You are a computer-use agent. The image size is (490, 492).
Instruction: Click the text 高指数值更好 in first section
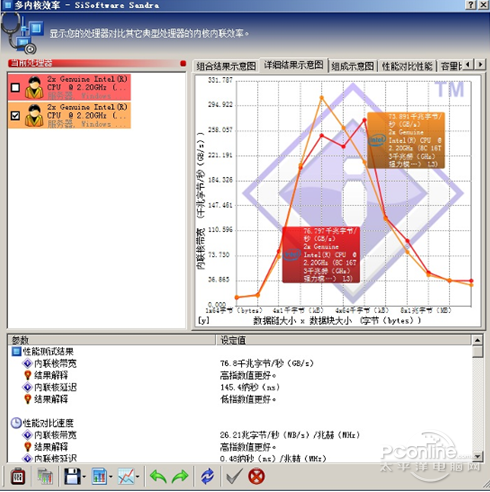coord(248,375)
